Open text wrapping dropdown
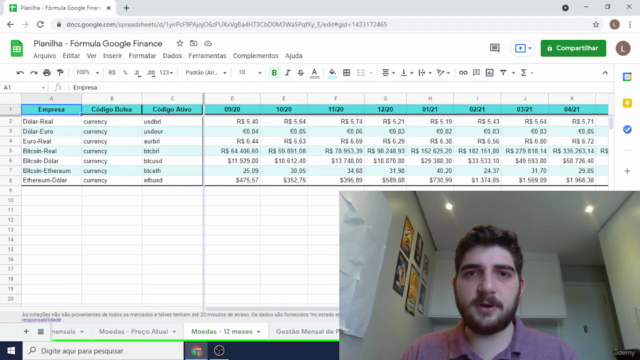This screenshot has height=360, width=640. (x=425, y=73)
